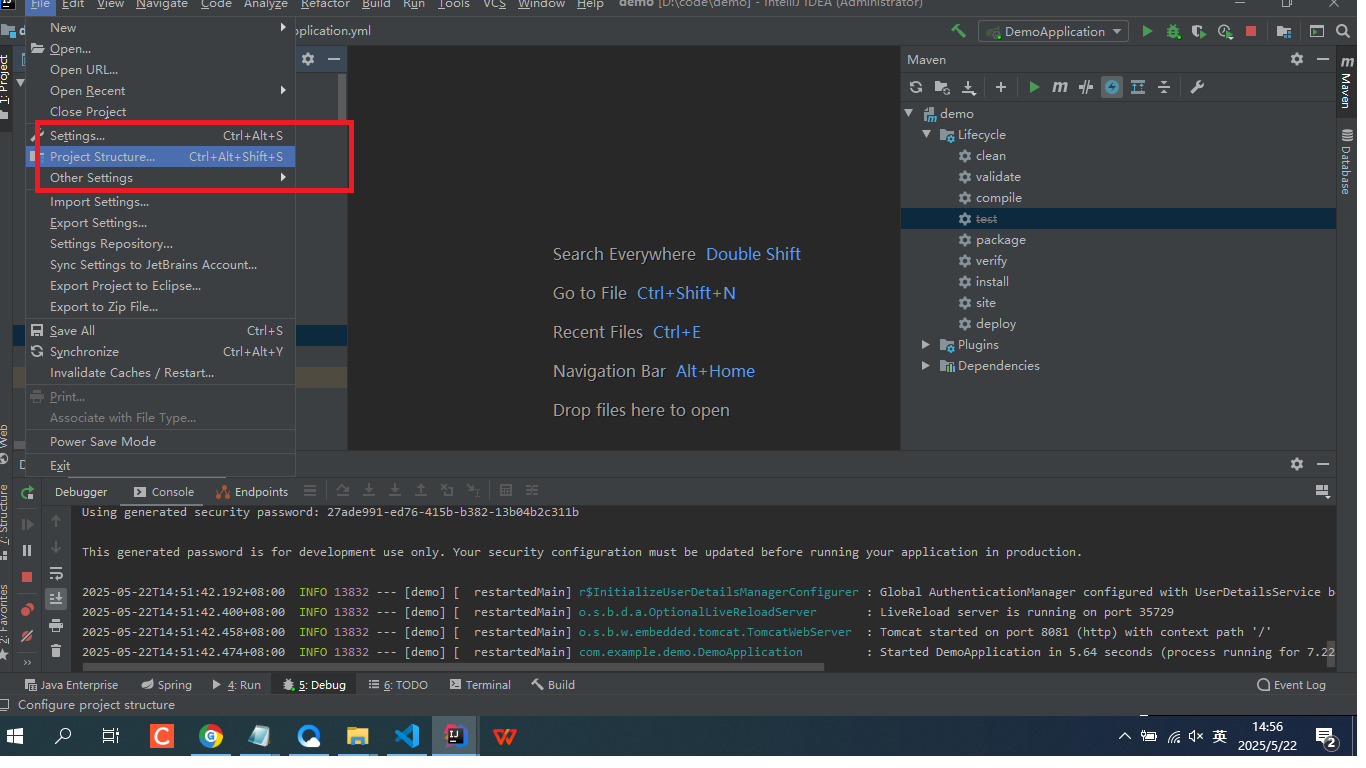
Task: Clear all console output trash icon
Action: [x=56, y=651]
